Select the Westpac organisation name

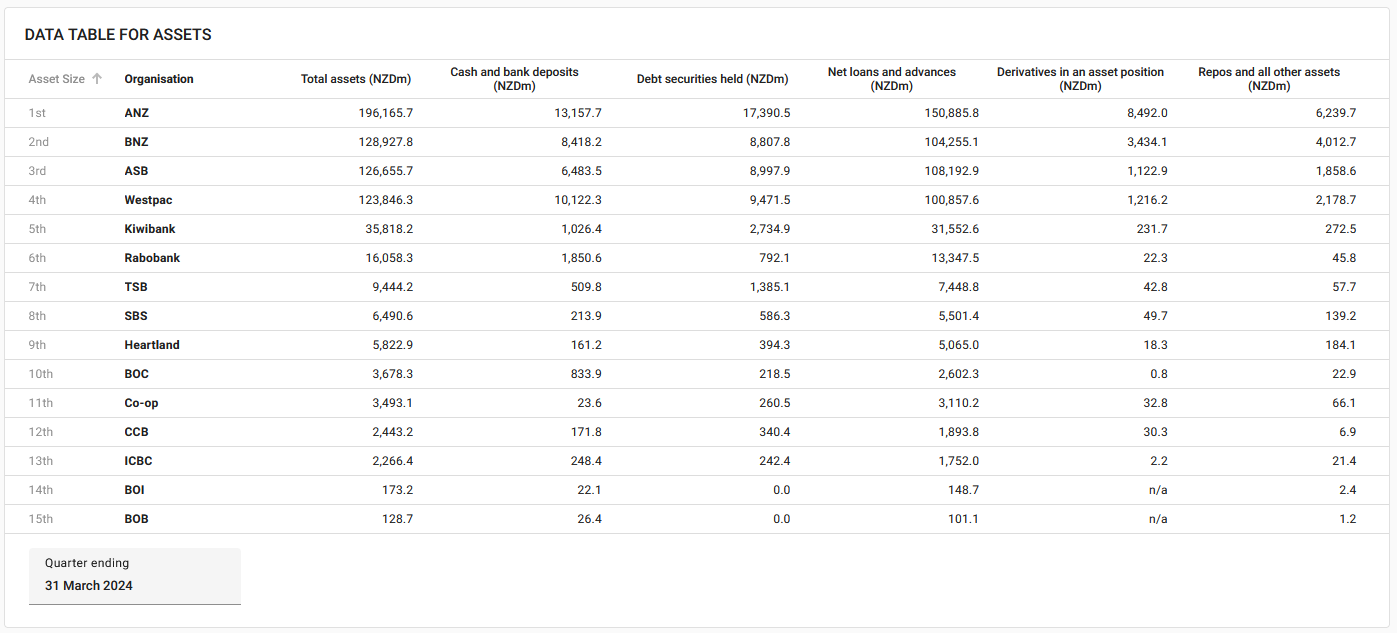(148, 200)
